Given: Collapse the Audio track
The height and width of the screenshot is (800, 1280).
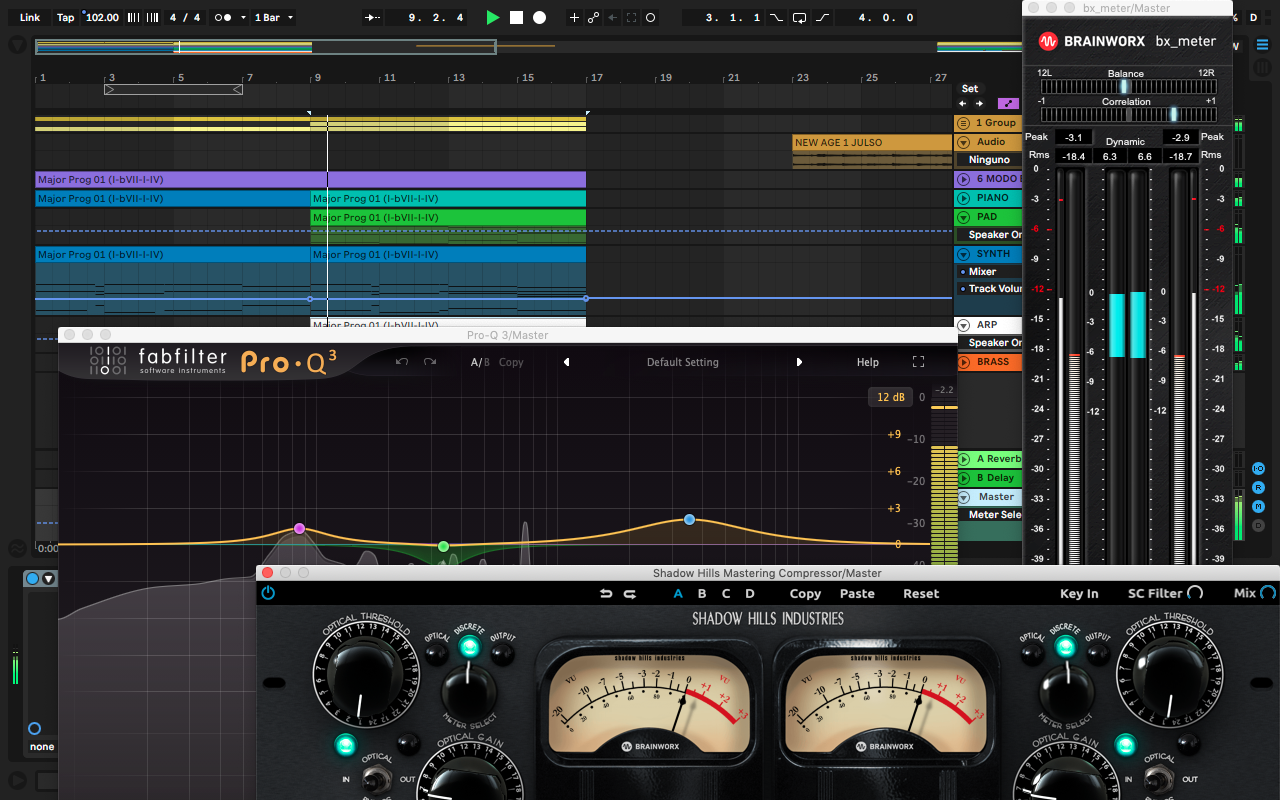Looking at the screenshot, I should (963, 142).
